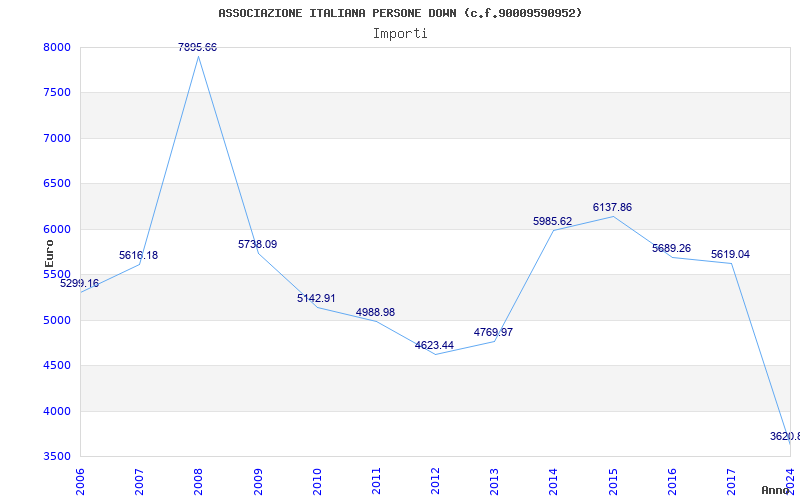Image resolution: width=800 pixels, height=500 pixels.
Task: Click the x-axis year 2008
Action: [198, 481]
